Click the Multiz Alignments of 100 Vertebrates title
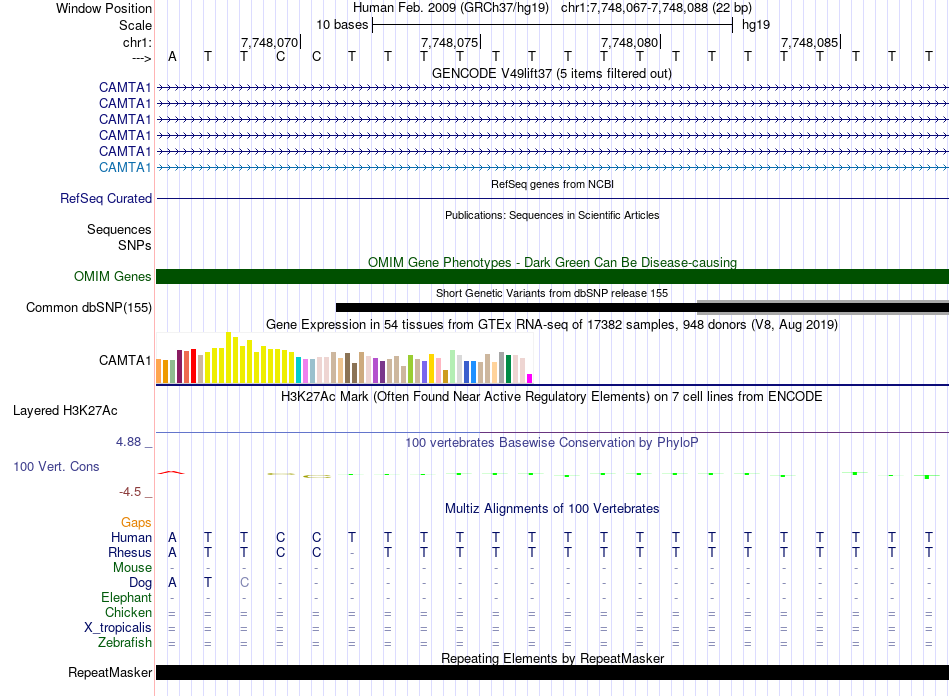The height and width of the screenshot is (696, 950). pyautogui.click(x=552, y=509)
